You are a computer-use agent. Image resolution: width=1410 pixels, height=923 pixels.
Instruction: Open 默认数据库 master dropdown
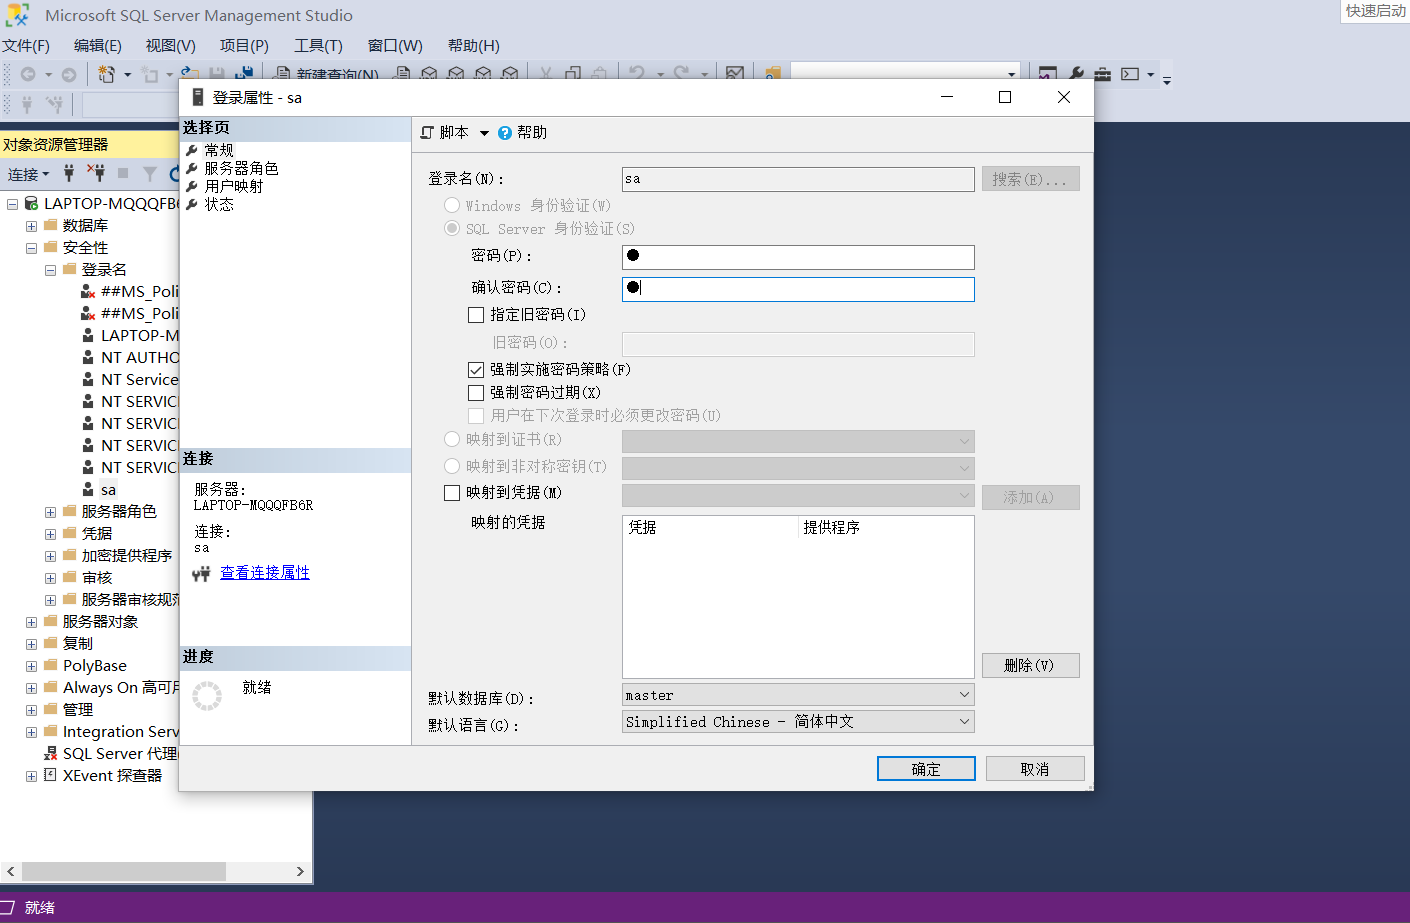point(798,695)
